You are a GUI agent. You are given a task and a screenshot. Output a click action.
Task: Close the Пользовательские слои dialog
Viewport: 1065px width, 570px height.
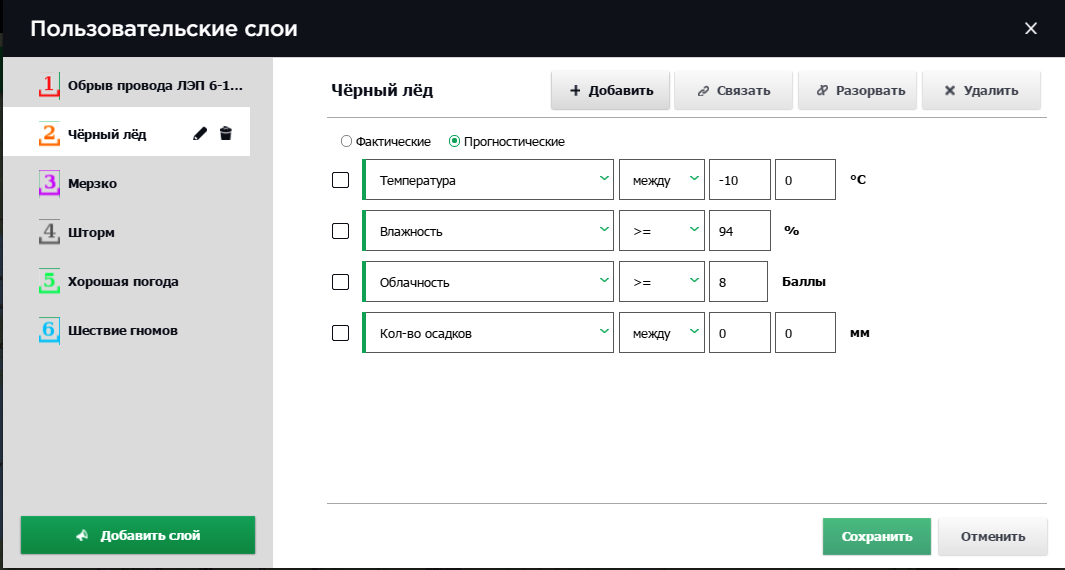[x=1031, y=28]
